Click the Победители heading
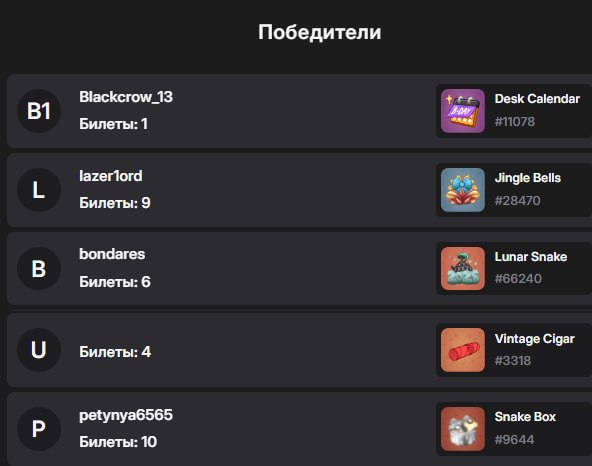The height and width of the screenshot is (466, 592). 319,32
